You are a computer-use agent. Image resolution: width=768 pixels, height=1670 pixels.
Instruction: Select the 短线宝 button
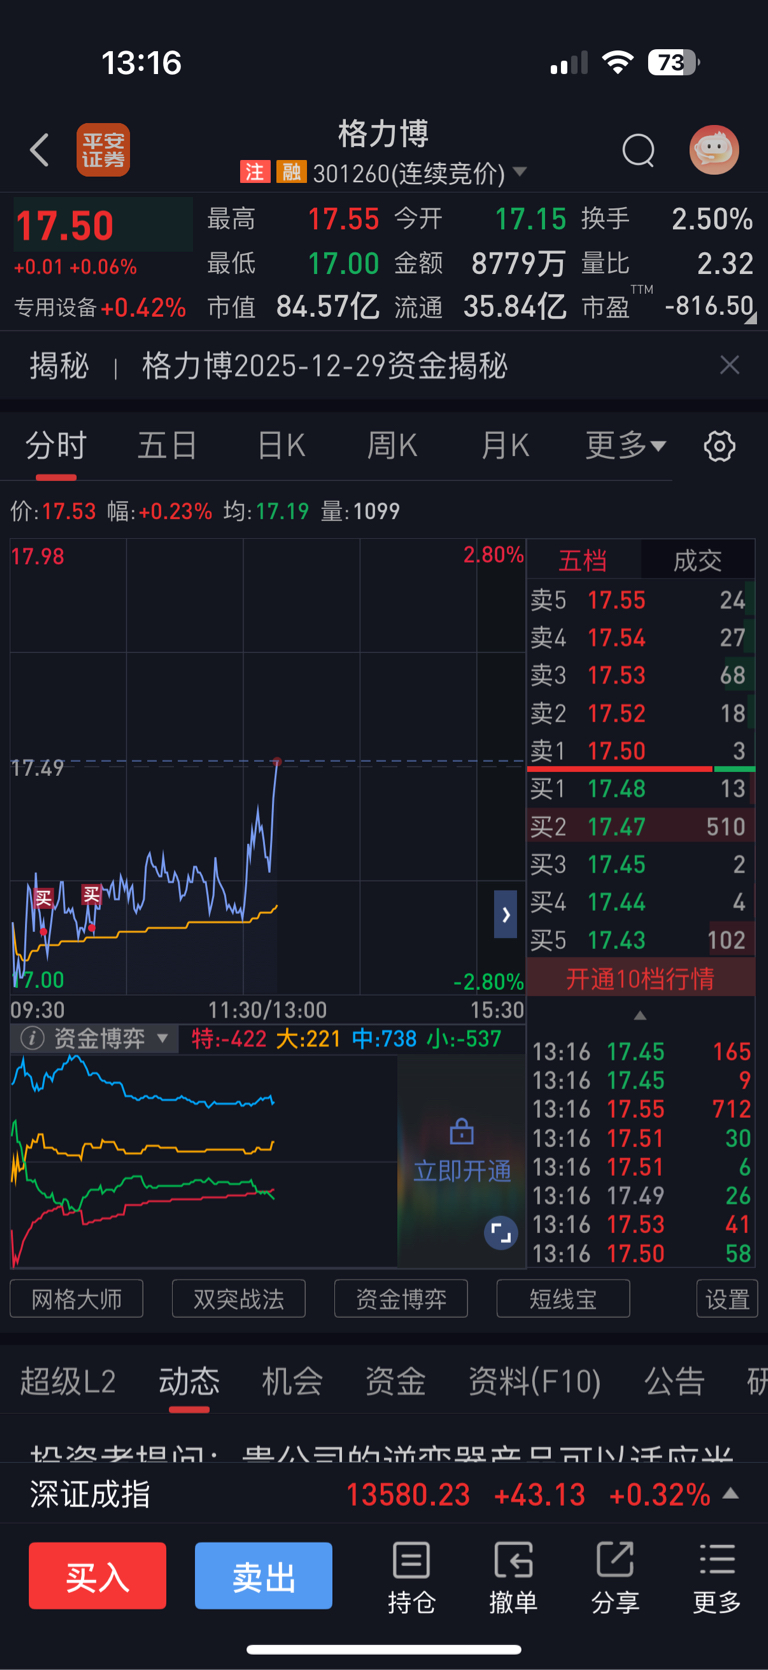click(x=563, y=1299)
